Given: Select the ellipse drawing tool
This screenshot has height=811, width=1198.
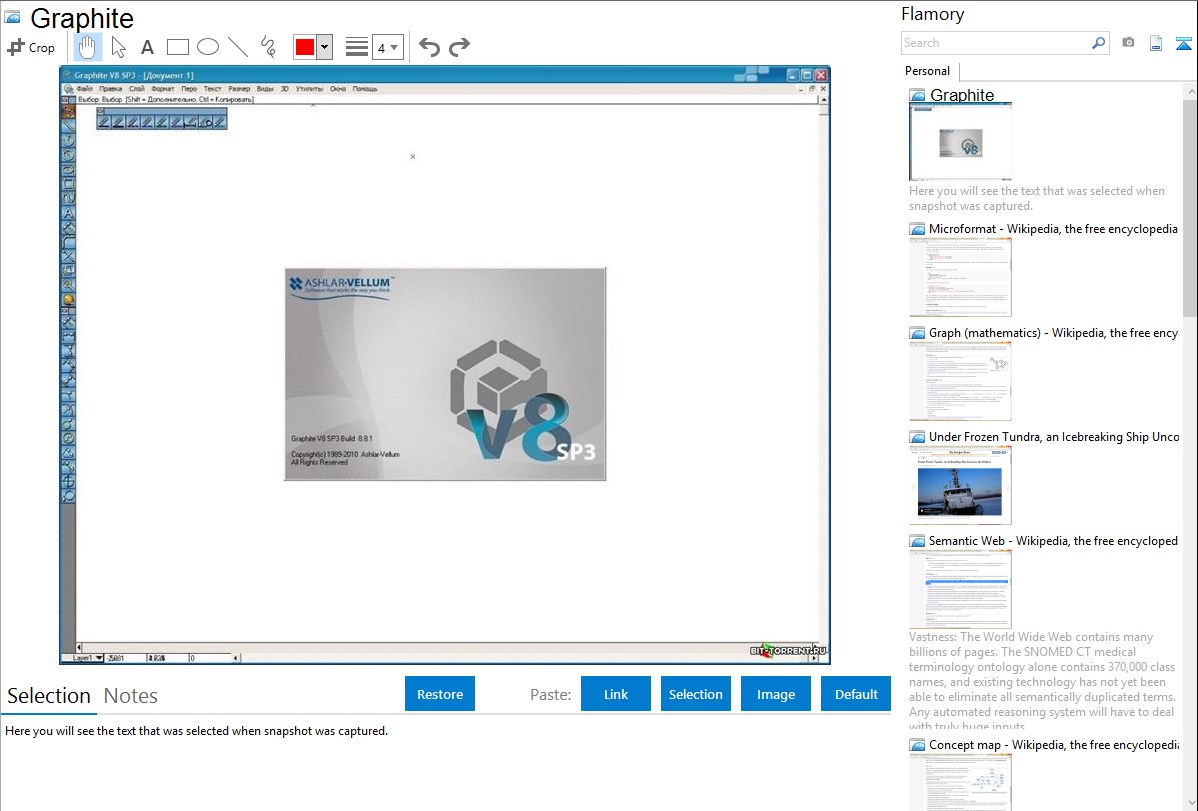Looking at the screenshot, I should pyautogui.click(x=208, y=47).
